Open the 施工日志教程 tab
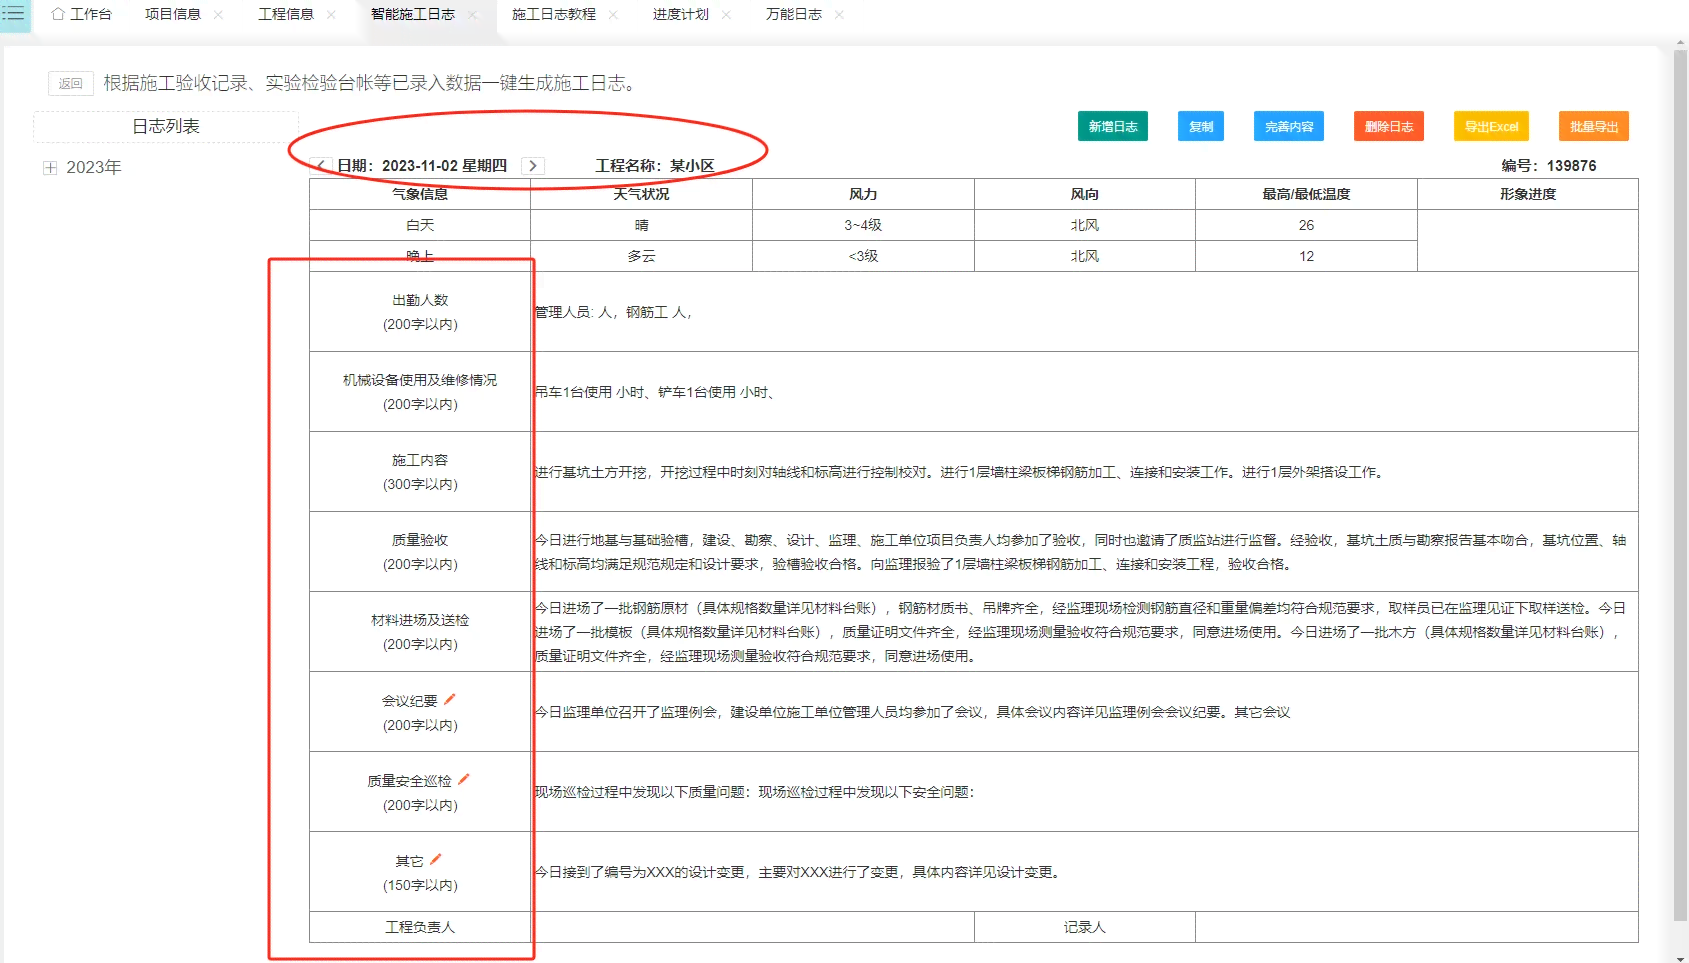Viewport: 1689px width, 963px height. pos(554,14)
